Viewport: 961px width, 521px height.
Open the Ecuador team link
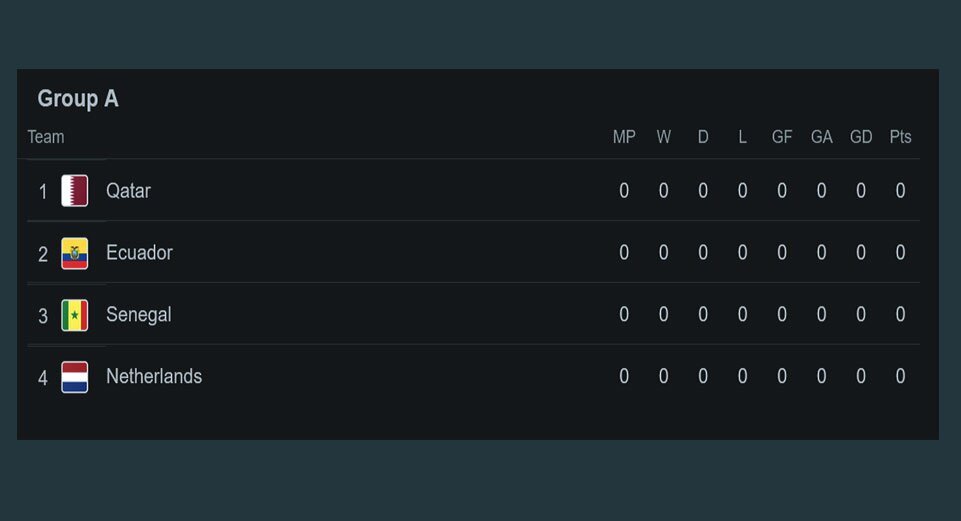point(139,253)
